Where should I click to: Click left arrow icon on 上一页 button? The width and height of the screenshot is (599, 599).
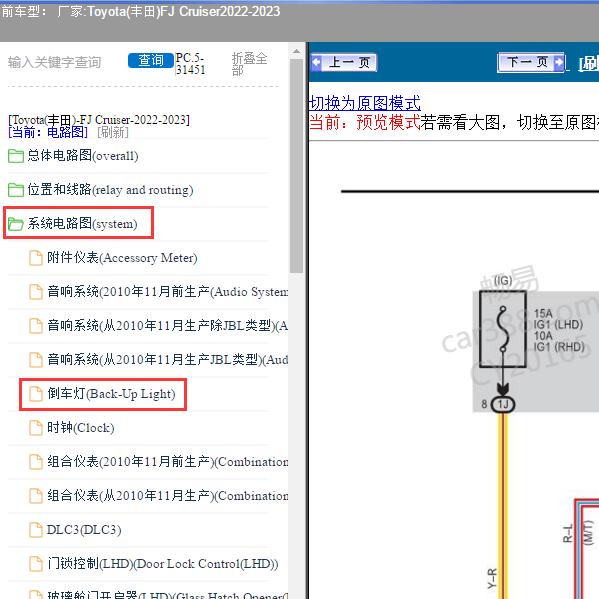point(316,62)
